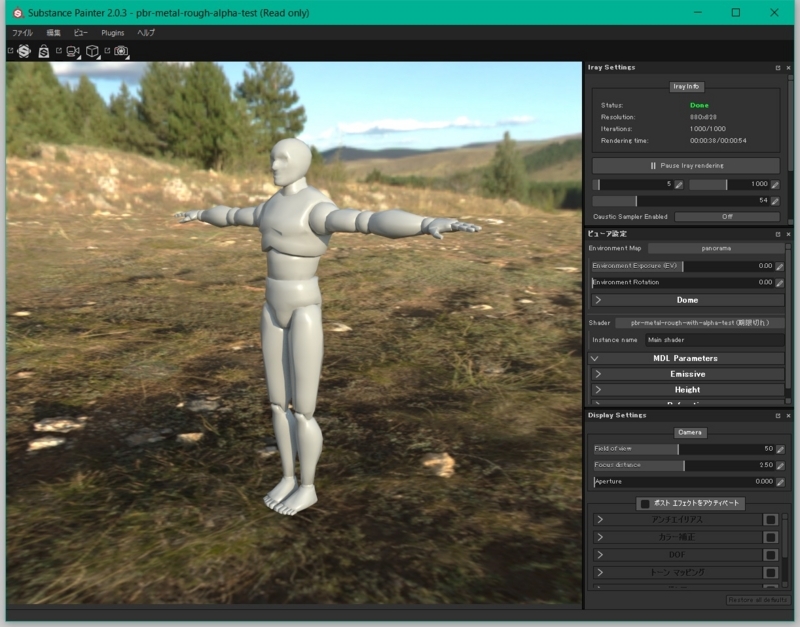This screenshot has width=800, height=627.
Task: Open the Substance Share bag icon
Action: (x=44, y=51)
